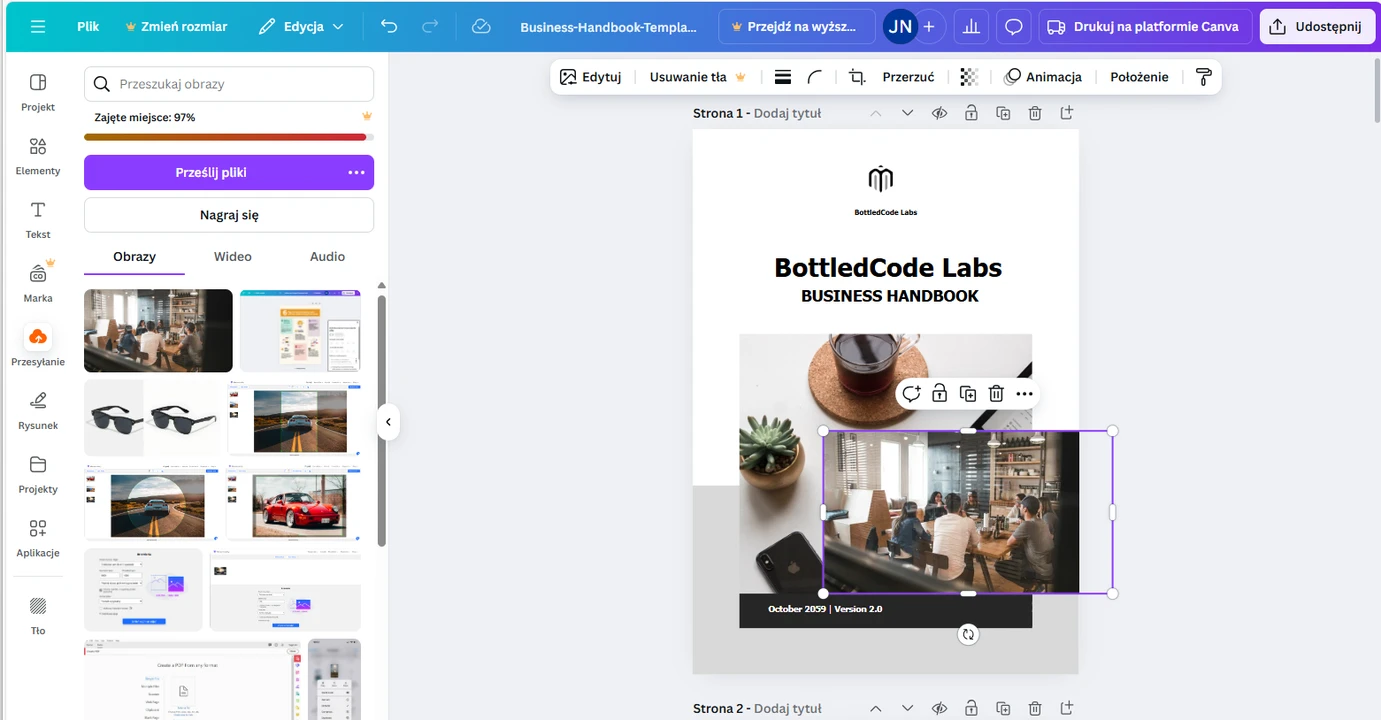Open the transparency checkerboard icon
The image size is (1381, 720).
[x=968, y=77]
